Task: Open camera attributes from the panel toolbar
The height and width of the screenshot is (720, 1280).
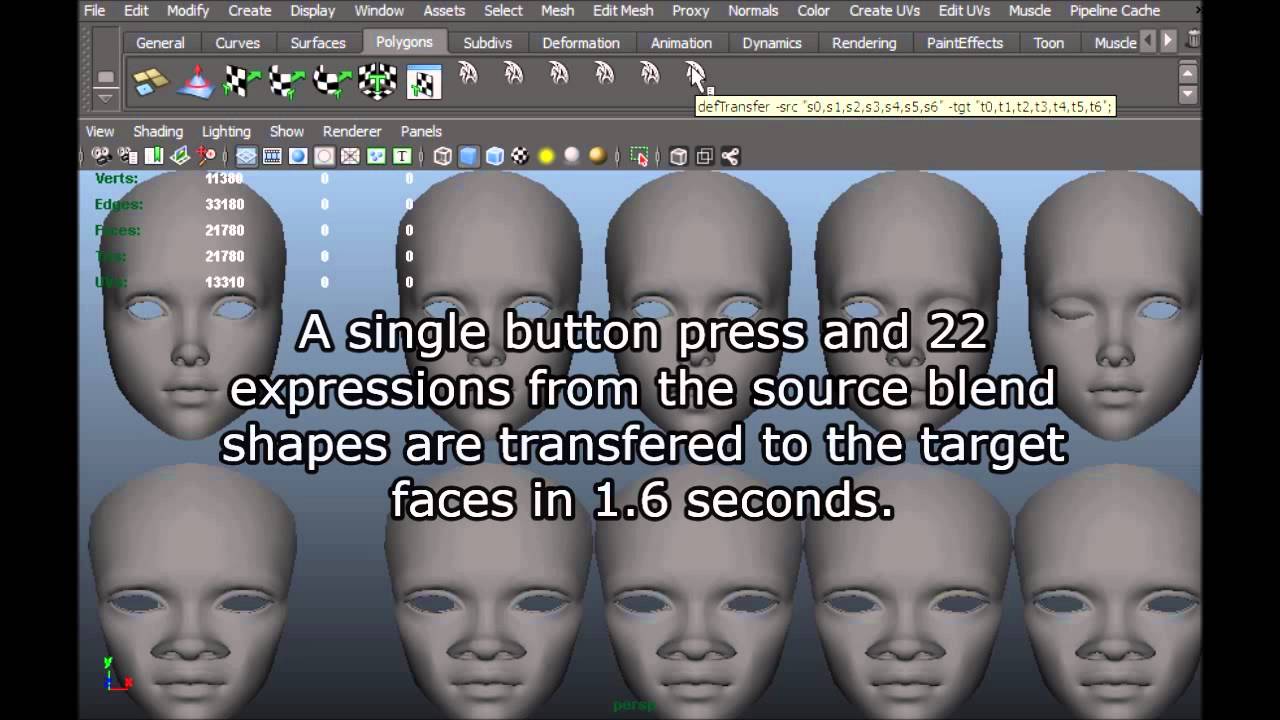Action: (128, 156)
